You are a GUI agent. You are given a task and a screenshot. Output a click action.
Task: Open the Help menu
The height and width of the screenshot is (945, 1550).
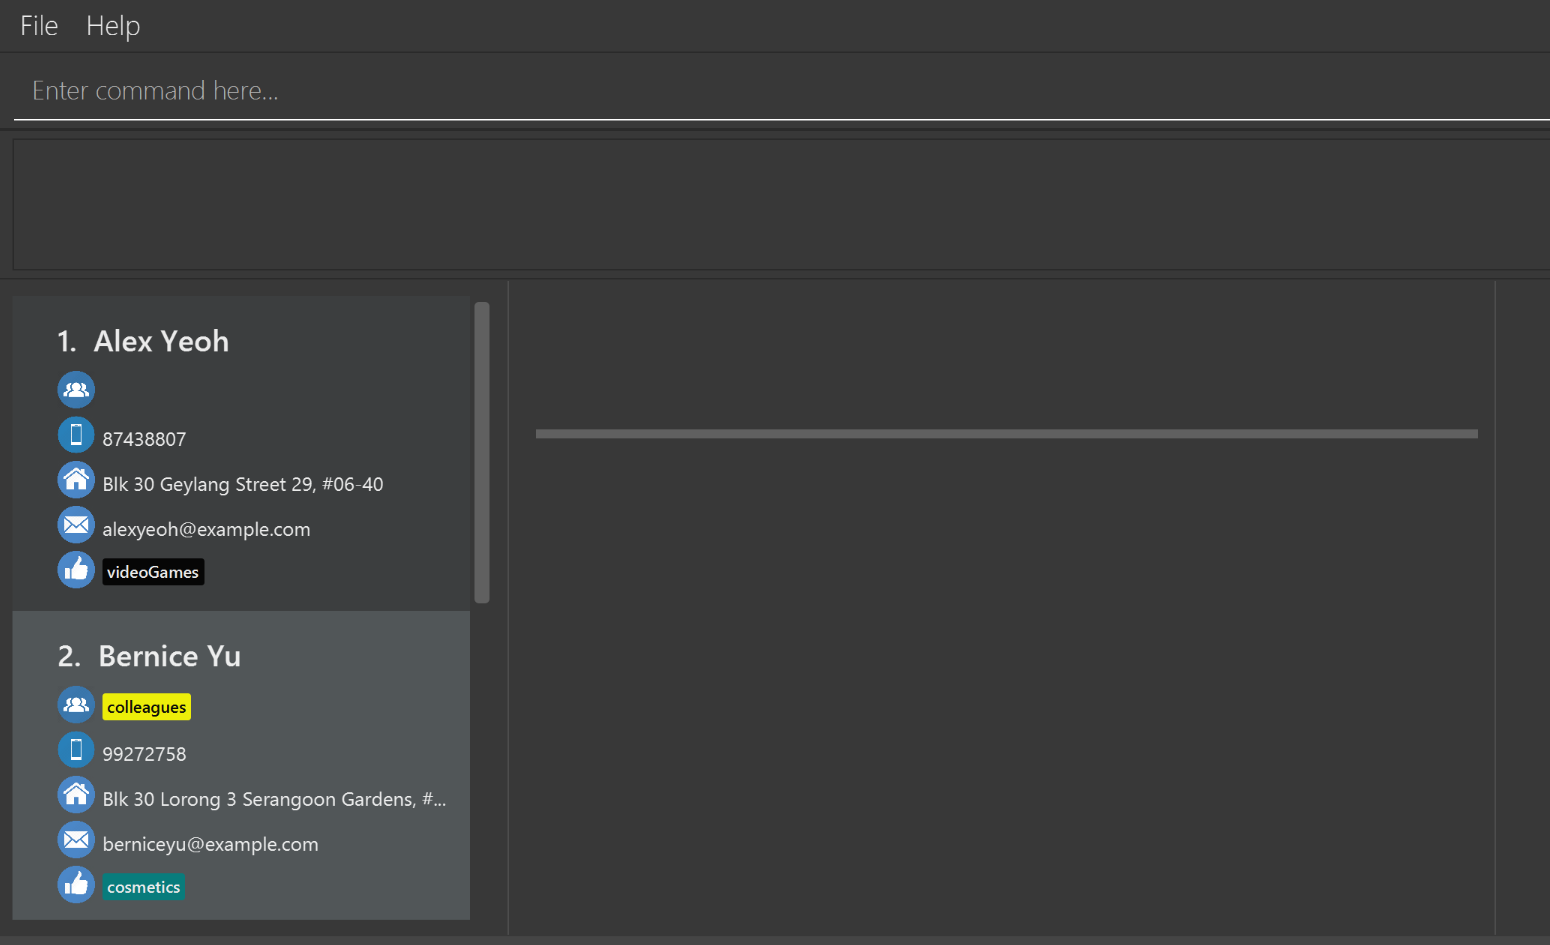[x=113, y=26]
